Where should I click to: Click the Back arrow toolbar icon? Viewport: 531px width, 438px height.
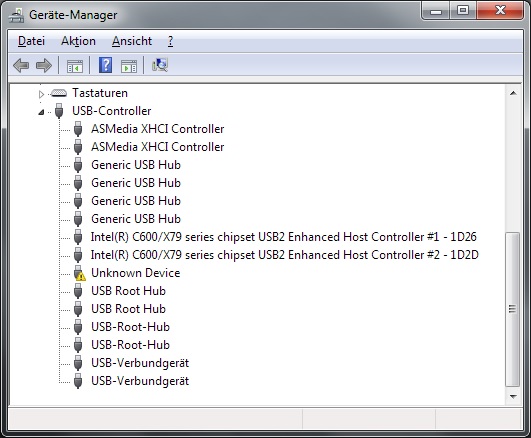point(21,65)
